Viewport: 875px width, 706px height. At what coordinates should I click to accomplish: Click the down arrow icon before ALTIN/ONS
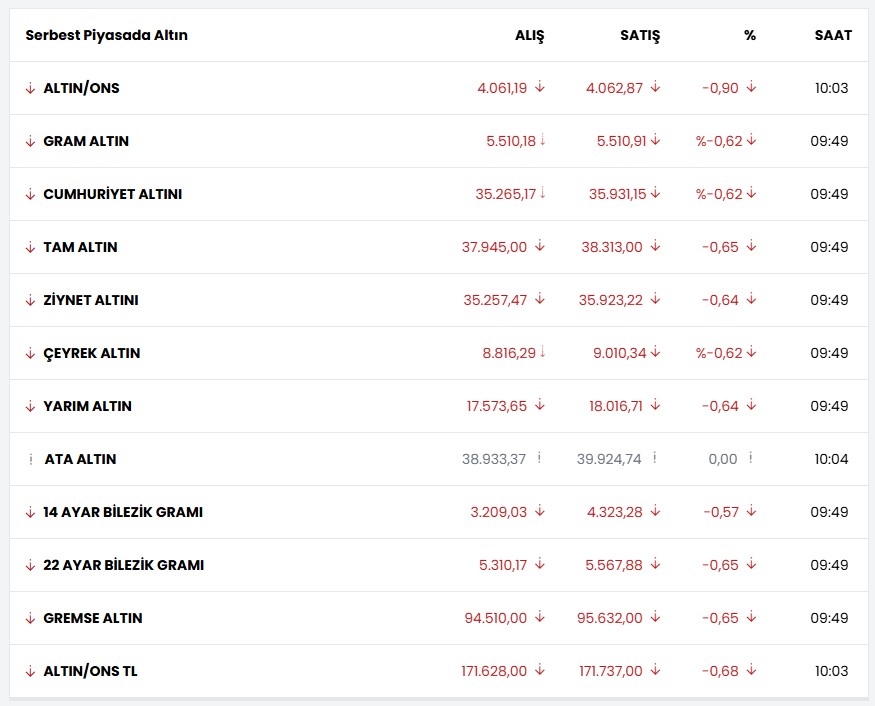point(30,88)
